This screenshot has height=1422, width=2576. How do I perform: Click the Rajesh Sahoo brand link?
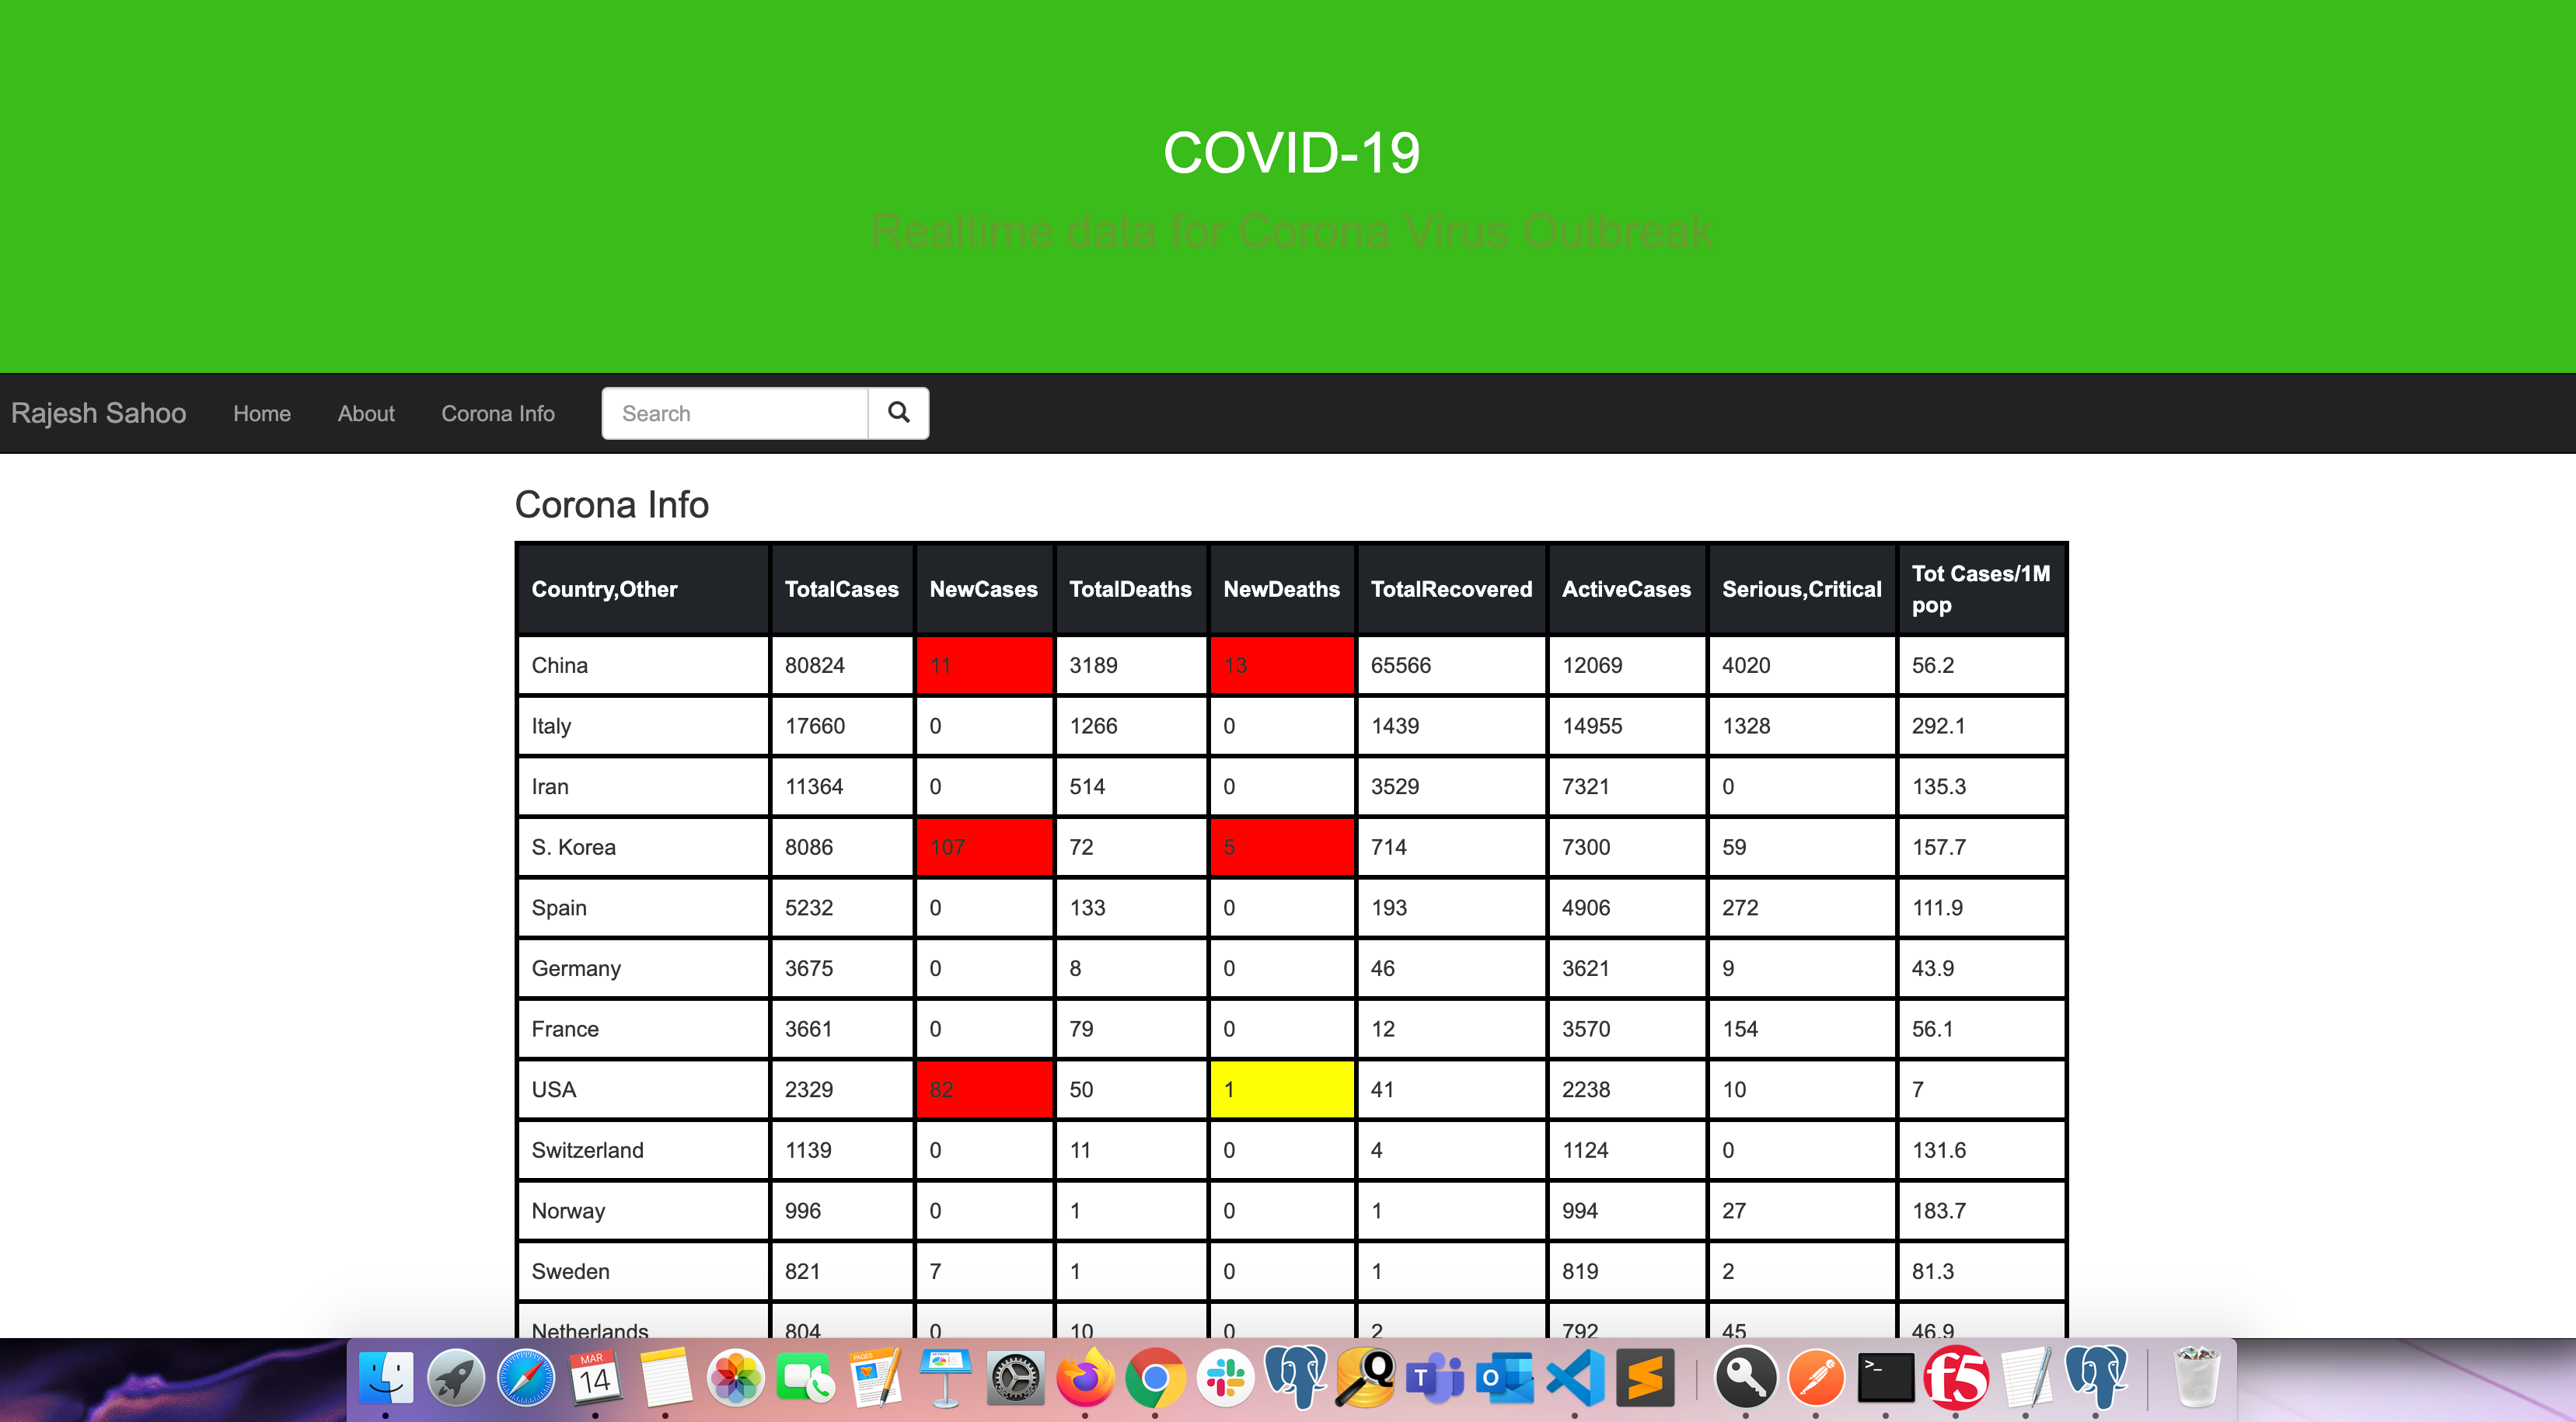coord(98,413)
